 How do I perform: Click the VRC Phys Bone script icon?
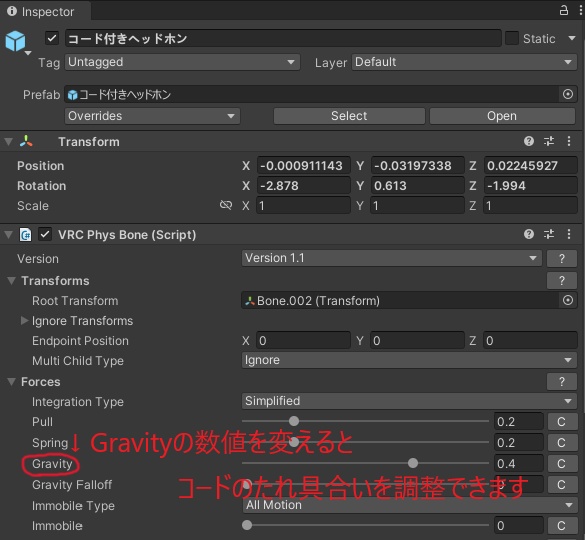[x=26, y=235]
